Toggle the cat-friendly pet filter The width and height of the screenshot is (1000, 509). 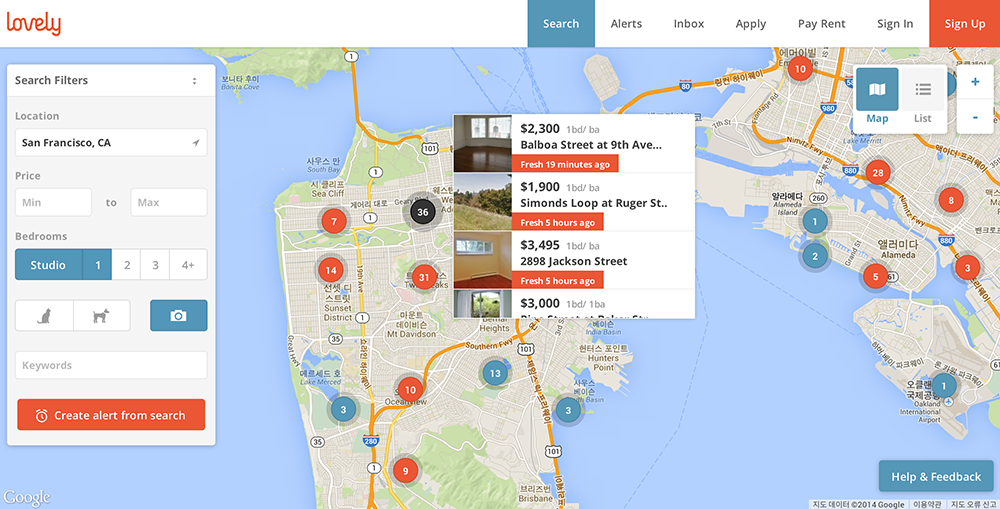44,316
